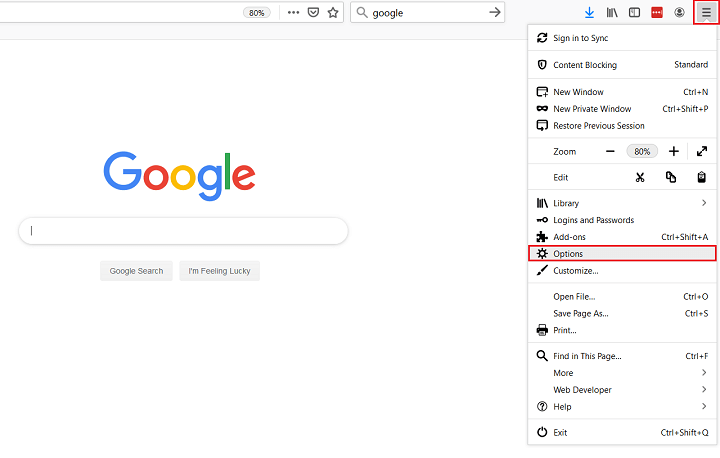Zoom out with the minus button

tap(610, 151)
